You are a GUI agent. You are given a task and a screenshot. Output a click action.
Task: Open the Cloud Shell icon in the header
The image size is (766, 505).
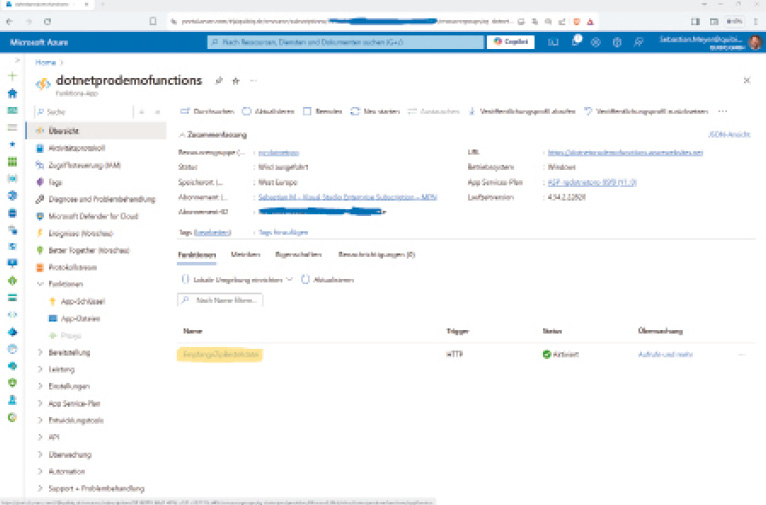pos(553,42)
